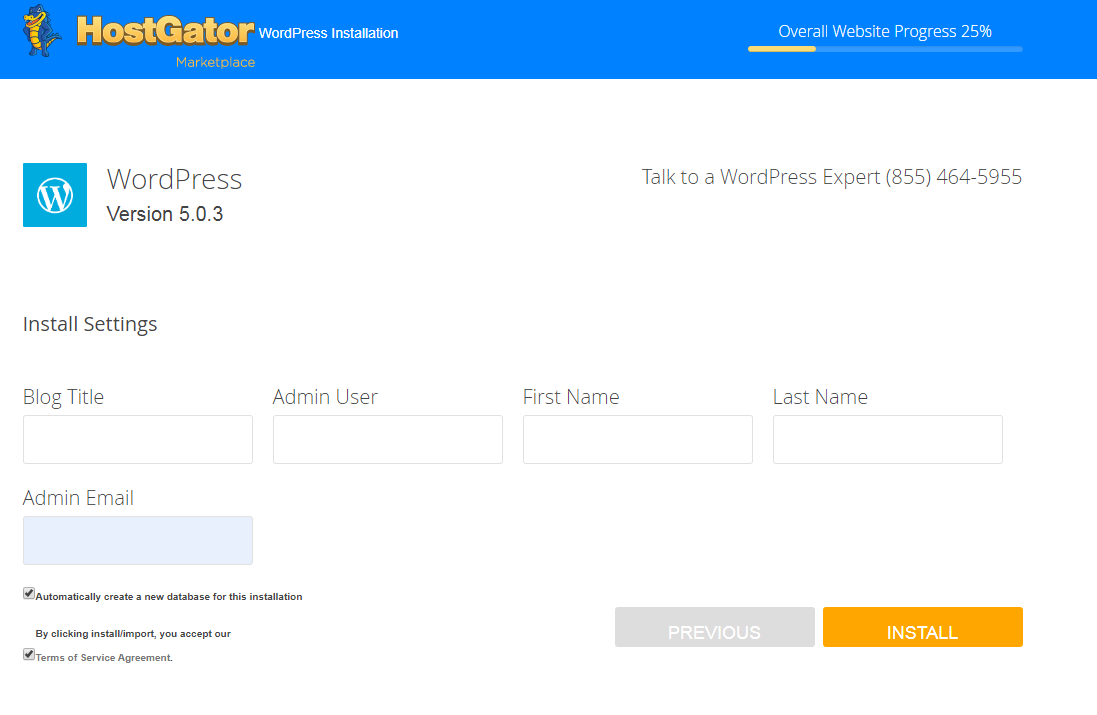This screenshot has height=715, width=1097.
Task: Open the Marketplace link under HostGator
Action: coord(215,62)
